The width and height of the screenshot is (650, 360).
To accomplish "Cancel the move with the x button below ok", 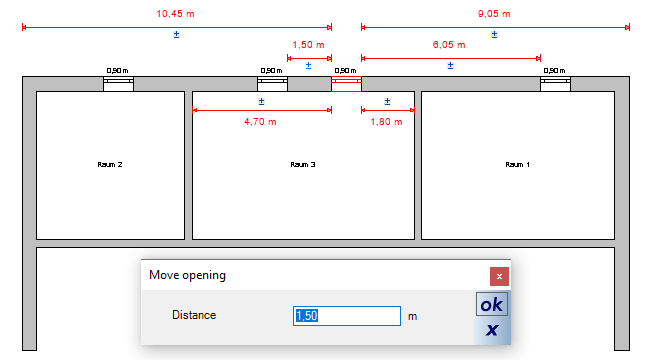I will coord(492,330).
